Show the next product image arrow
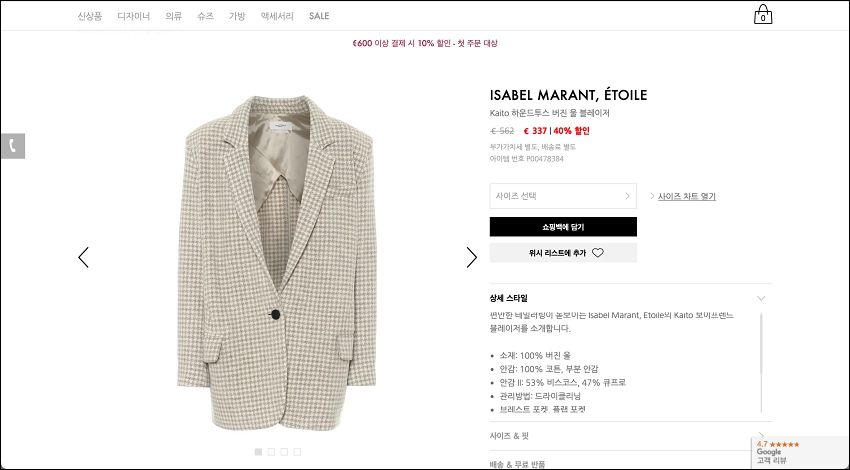The width and height of the screenshot is (850, 470). click(x=472, y=257)
